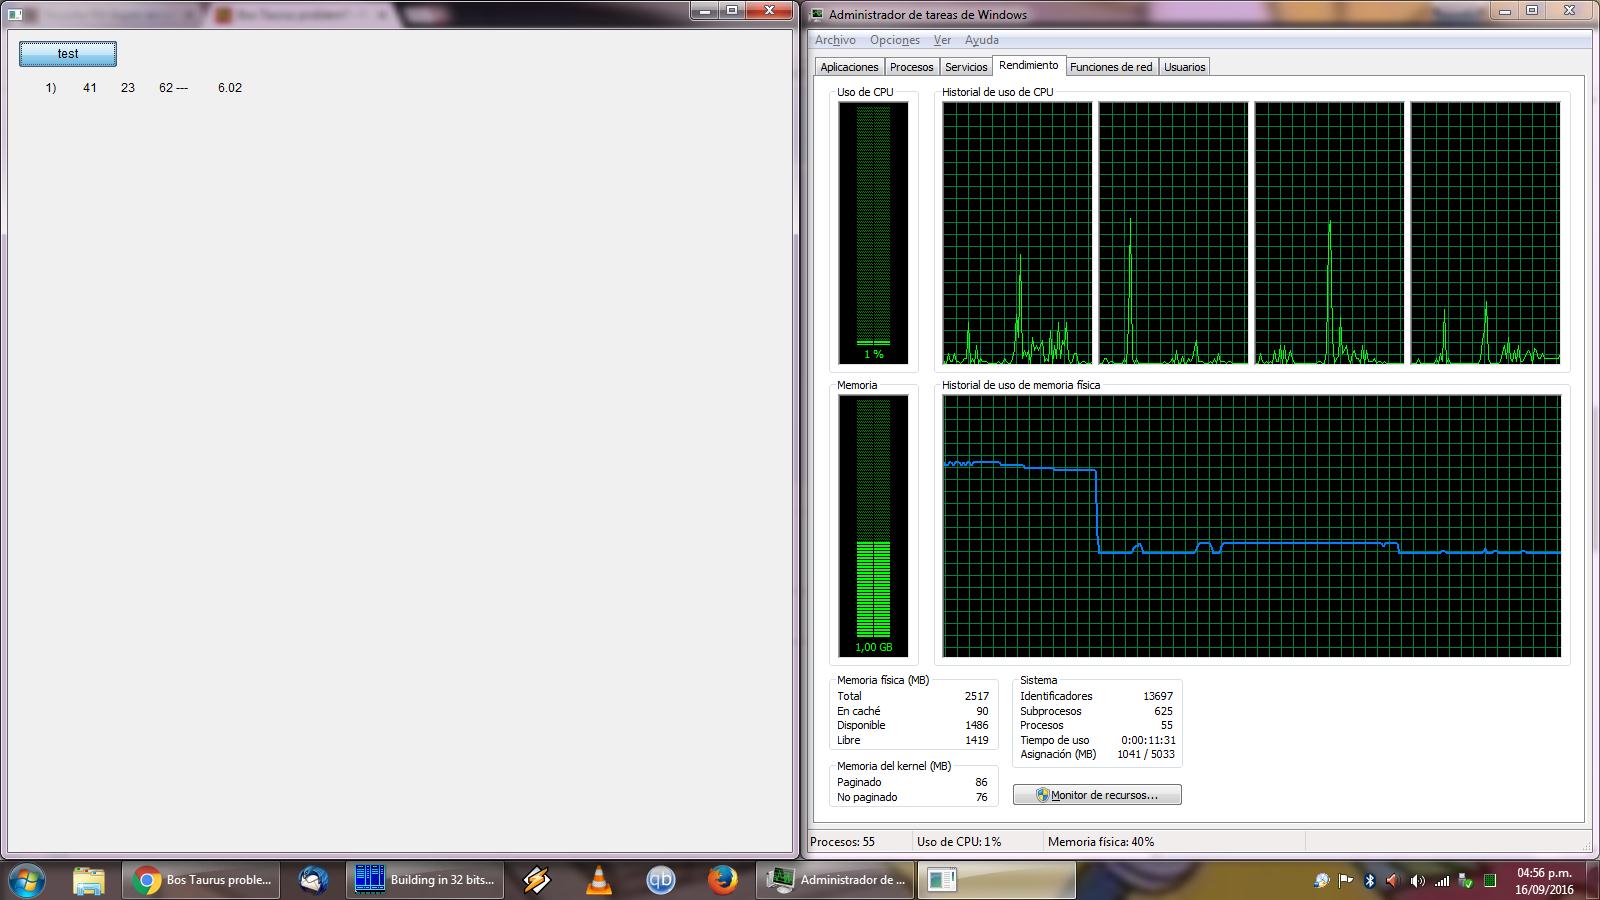Open qBittorrent from the taskbar
The width and height of the screenshot is (1600, 900).
pos(660,880)
